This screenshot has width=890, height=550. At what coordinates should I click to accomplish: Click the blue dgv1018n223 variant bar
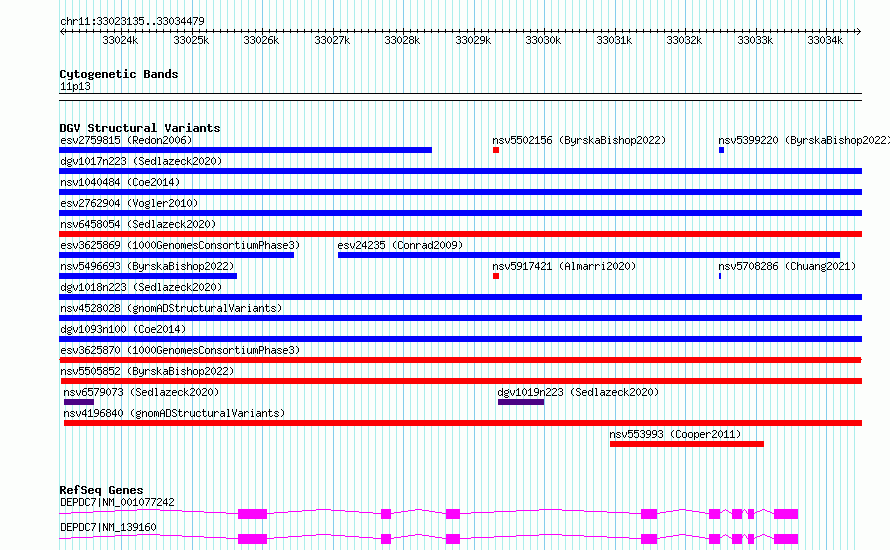pos(460,297)
